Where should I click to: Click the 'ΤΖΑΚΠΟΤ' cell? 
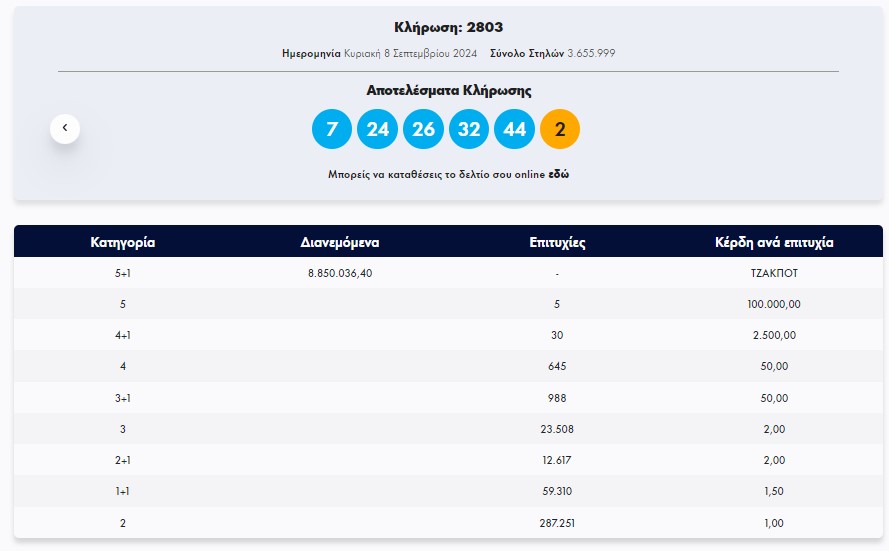click(774, 273)
